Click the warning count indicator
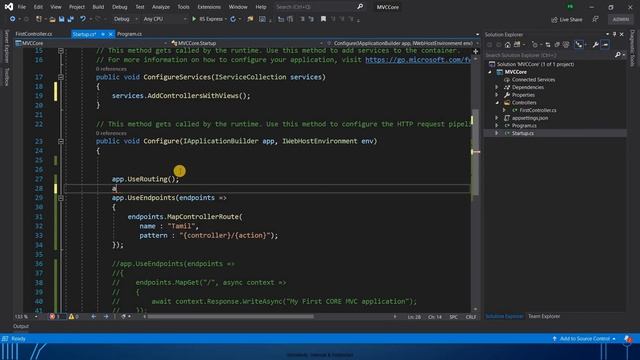Screen dimensions: 640x360 74,317
